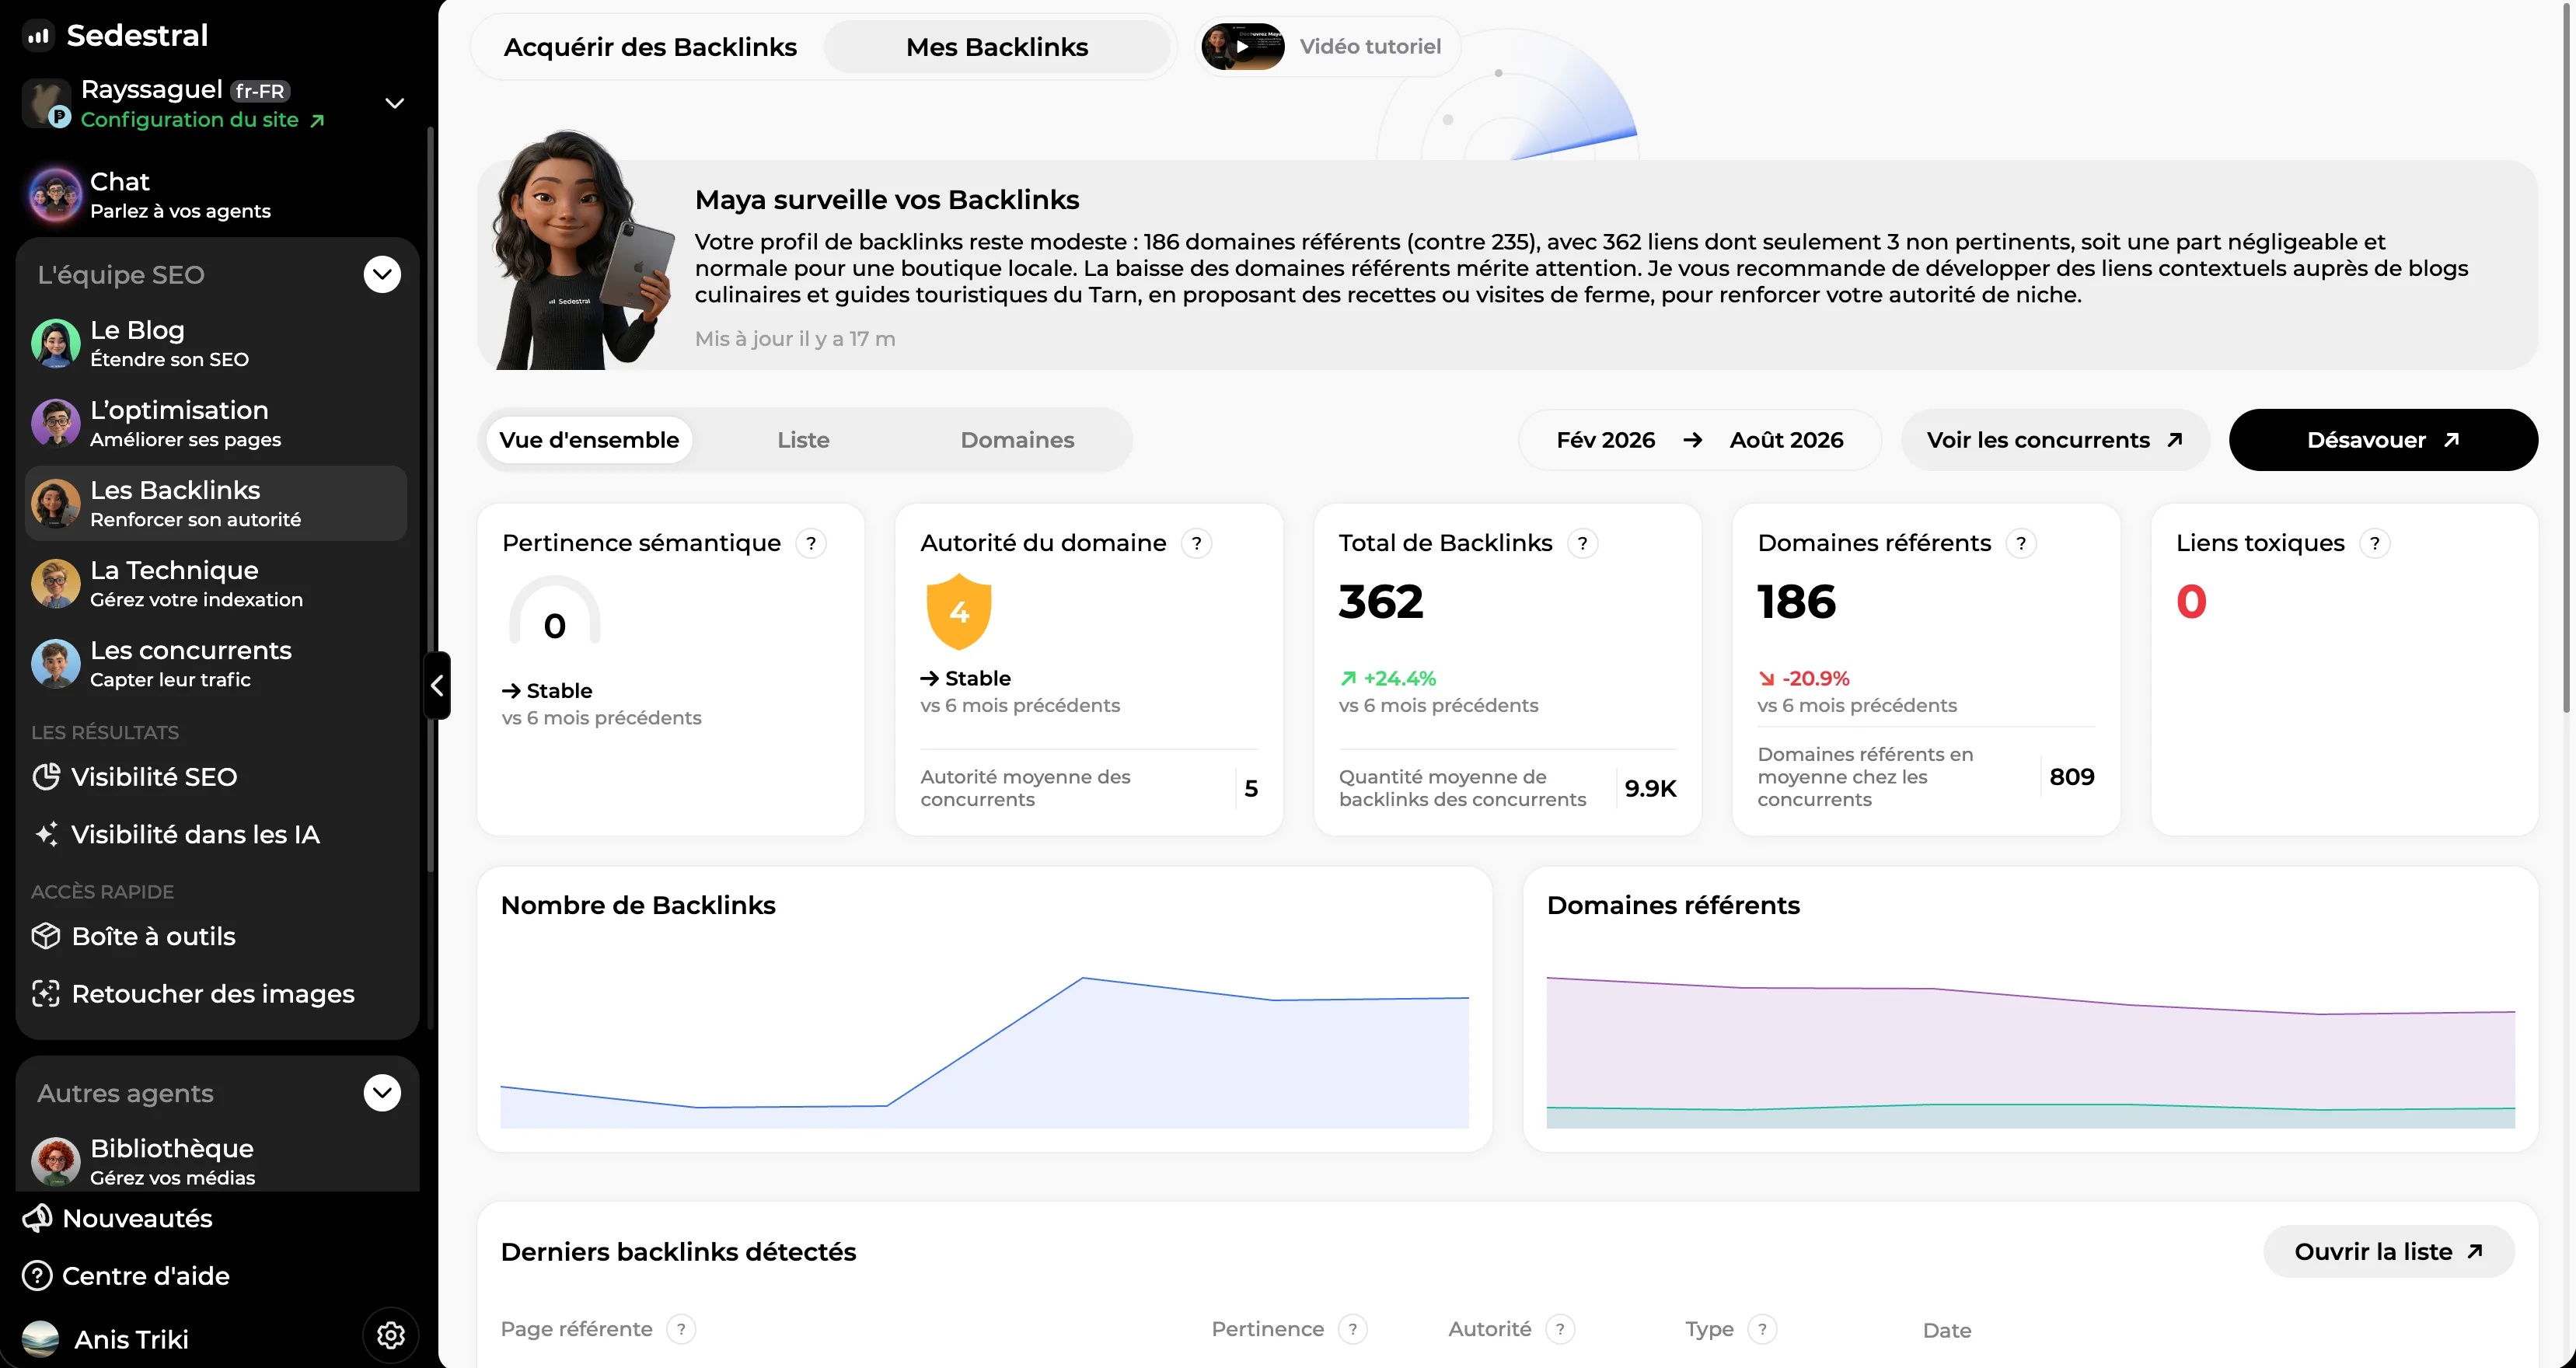Click the competitors' average value 809
This screenshot has height=1368, width=2576.
(x=2071, y=777)
